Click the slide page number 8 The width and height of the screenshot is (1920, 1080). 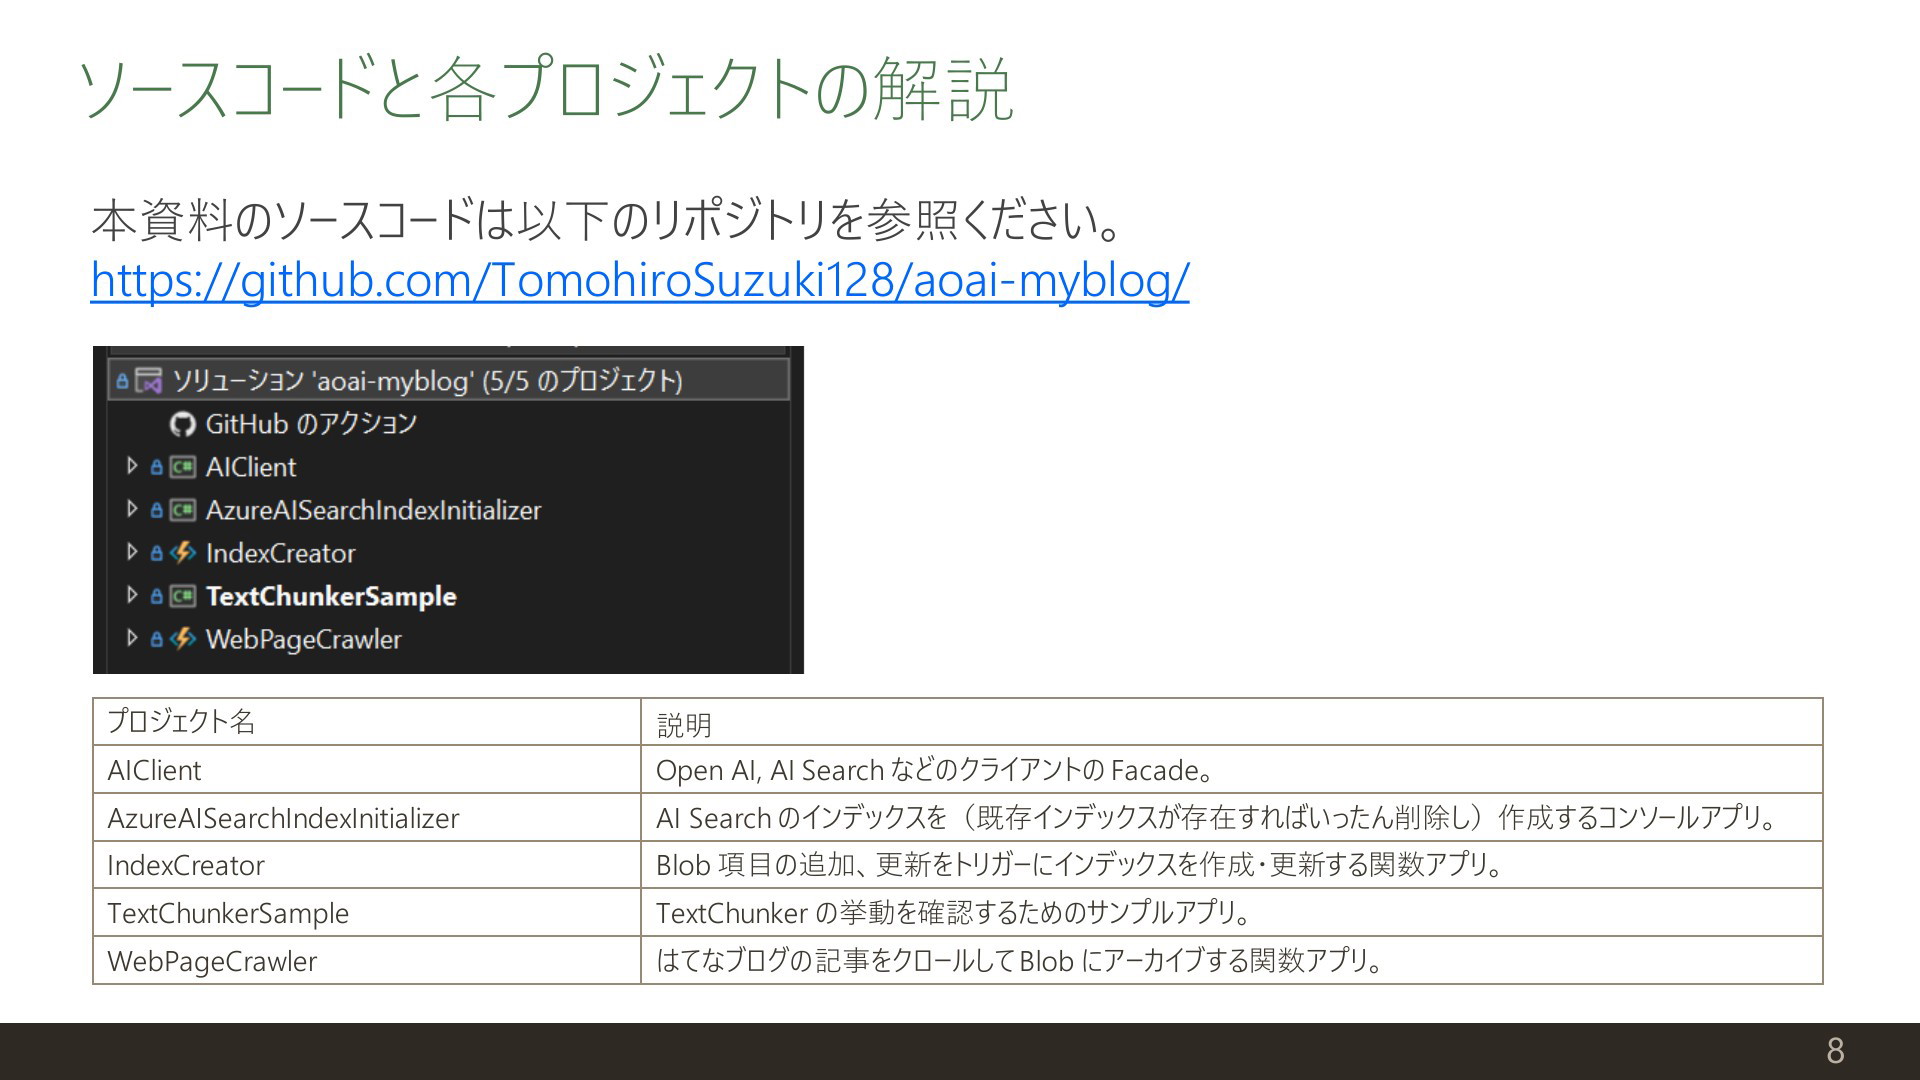[1835, 1050]
